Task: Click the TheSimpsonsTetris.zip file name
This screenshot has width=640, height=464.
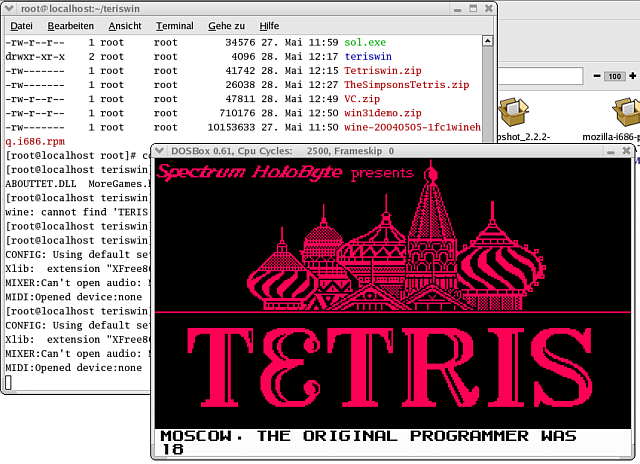Action: pos(407,85)
